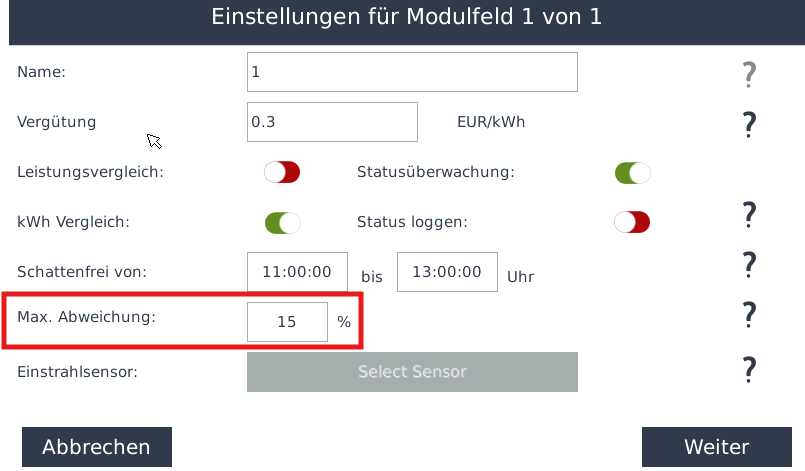Click the Einstellungen für Modulfeld title

coord(407,17)
